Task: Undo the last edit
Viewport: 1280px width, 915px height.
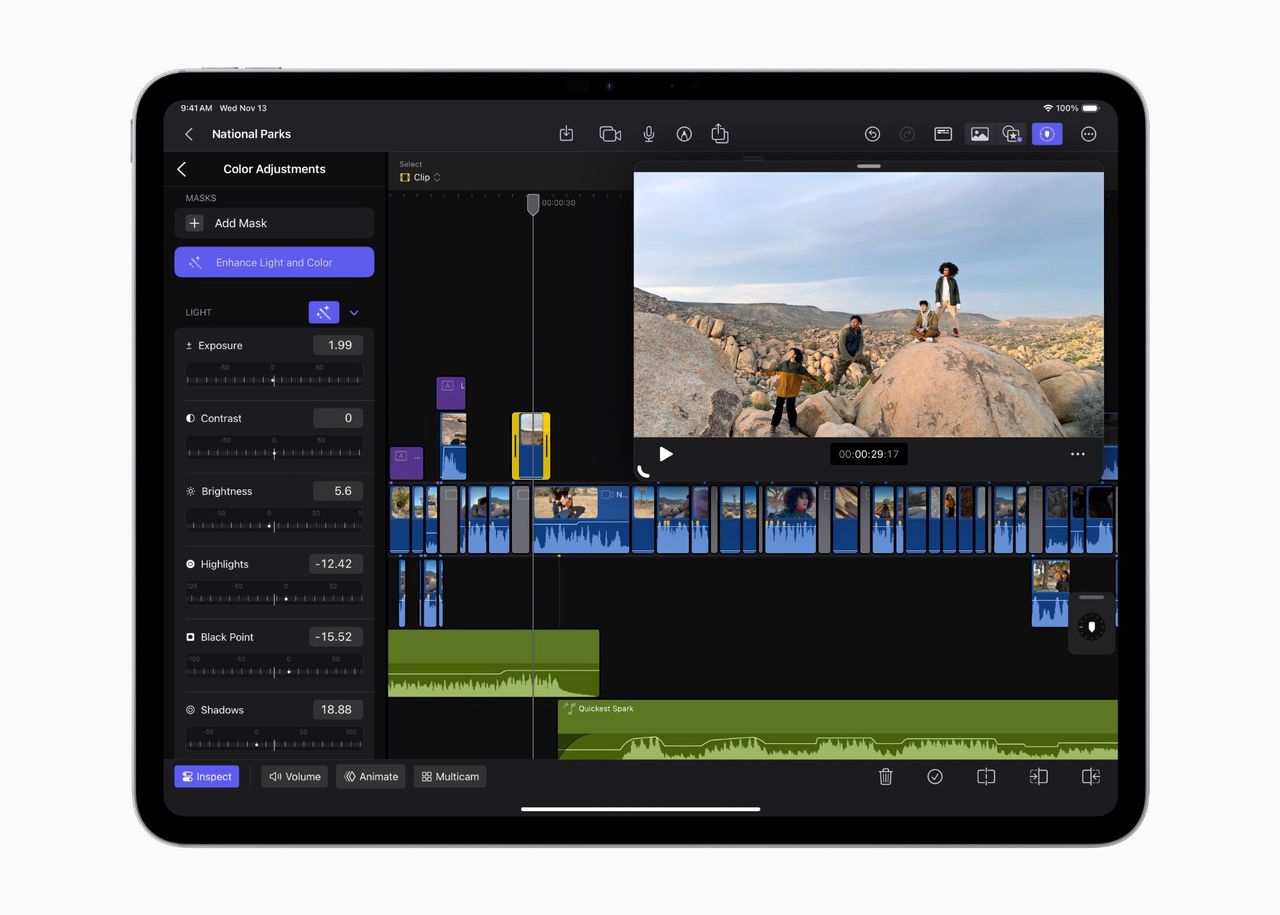Action: point(872,134)
